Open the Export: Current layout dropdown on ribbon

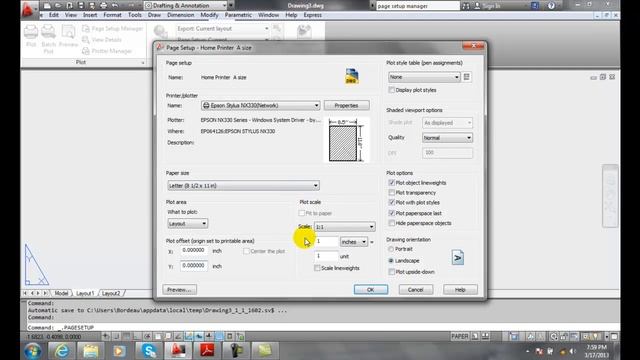pyautogui.click(x=223, y=29)
